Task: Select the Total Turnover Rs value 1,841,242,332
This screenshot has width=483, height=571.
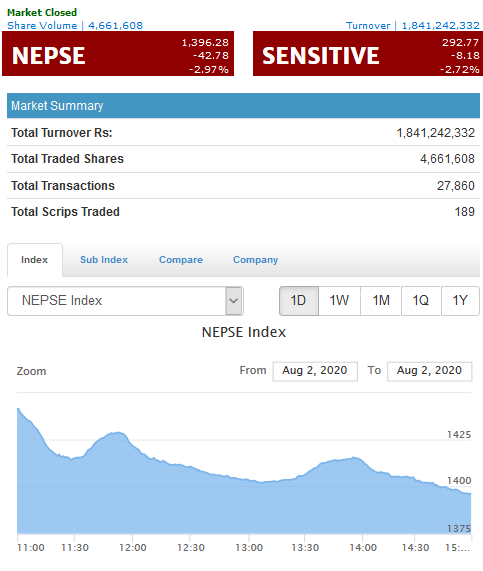Action: [436, 133]
